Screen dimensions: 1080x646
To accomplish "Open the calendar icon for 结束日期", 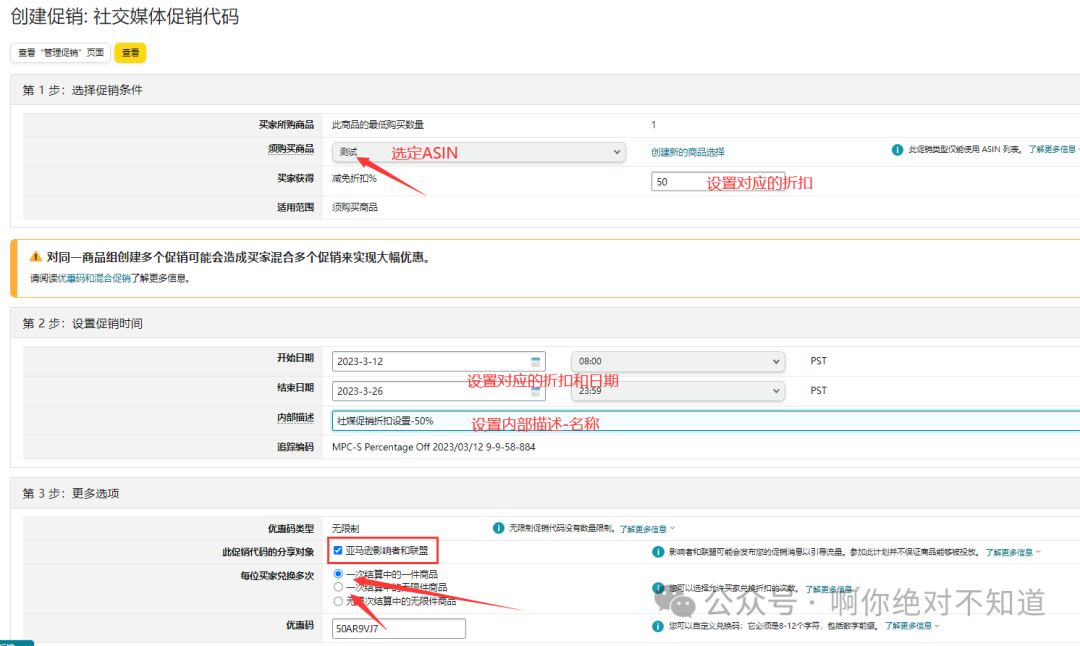I will 536,391.
